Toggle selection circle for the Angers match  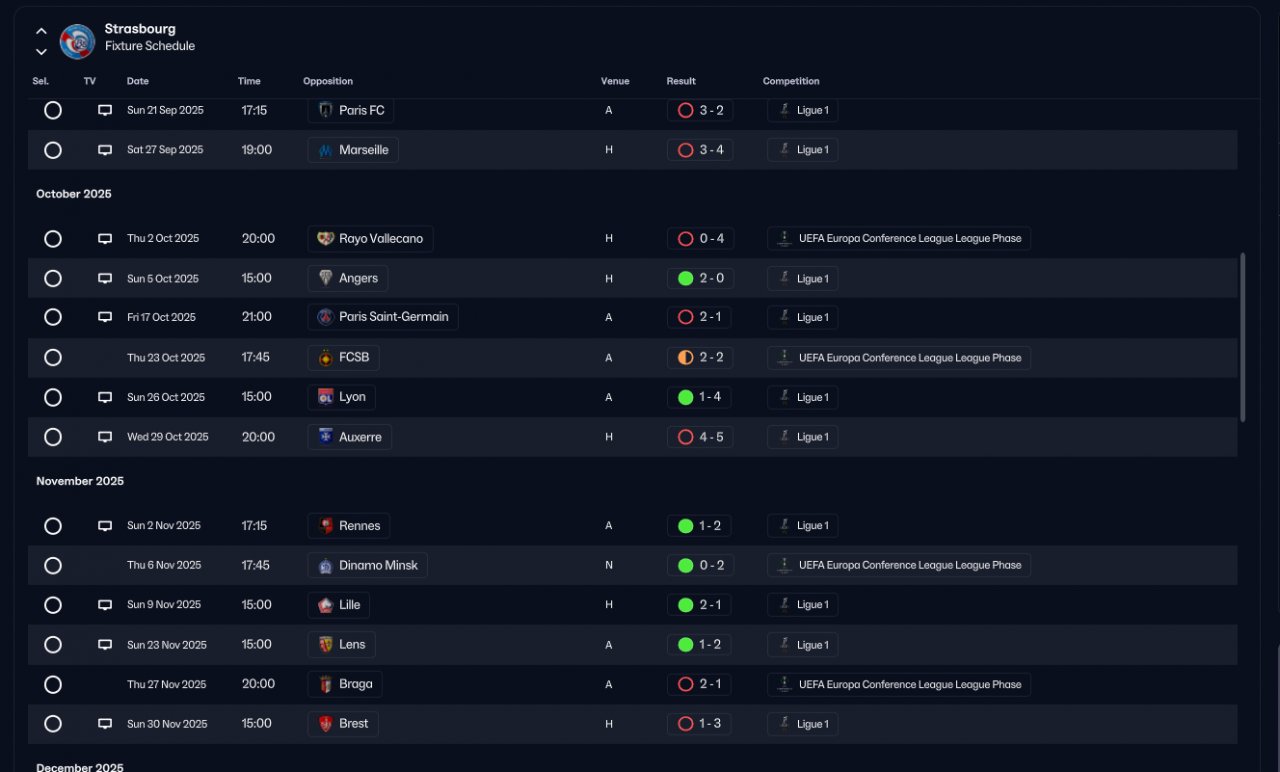tap(53, 278)
